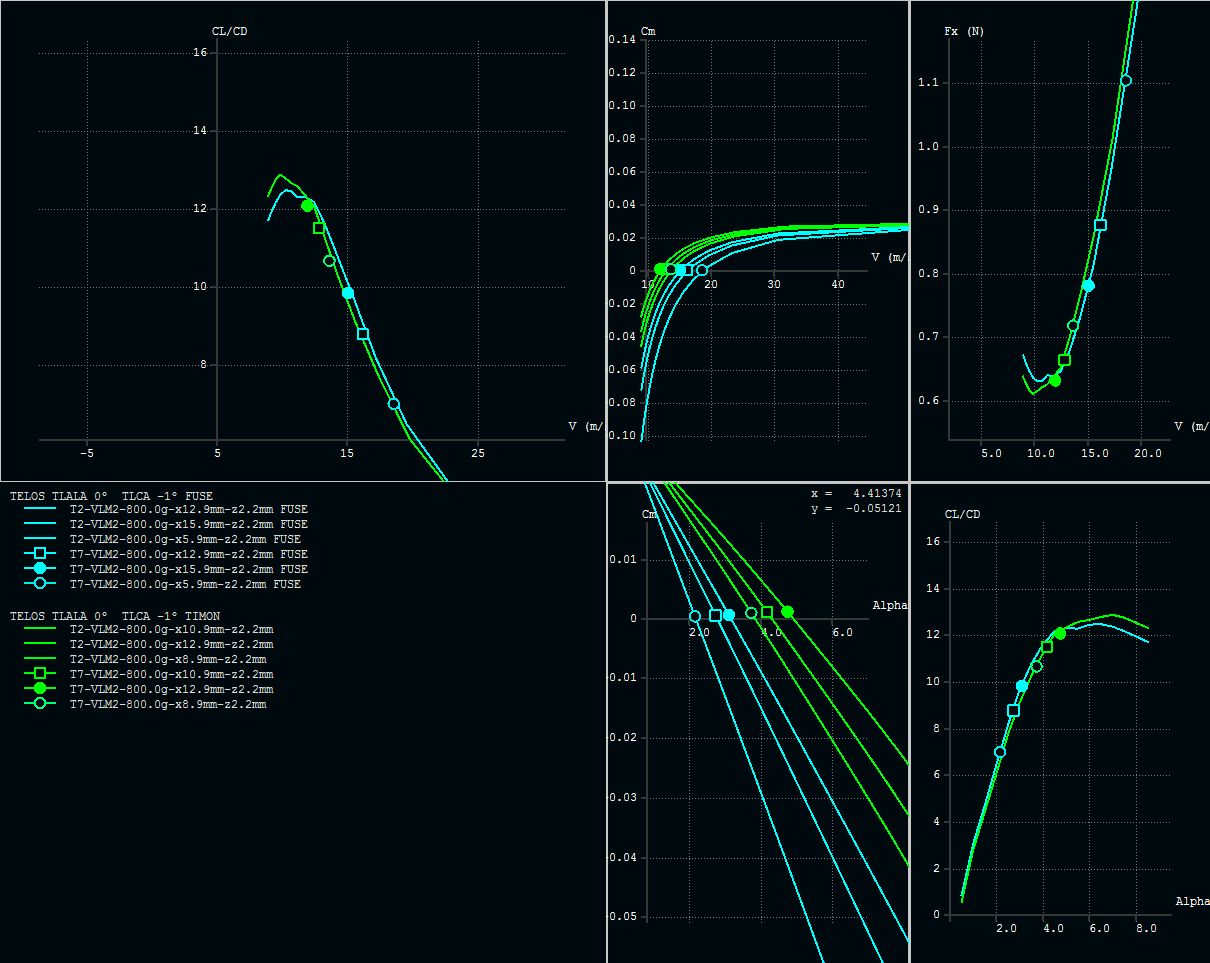
Task: Click legend entry T2-VLM2-800.0g-x8.9mm-z2.2mm
Action: [168, 660]
